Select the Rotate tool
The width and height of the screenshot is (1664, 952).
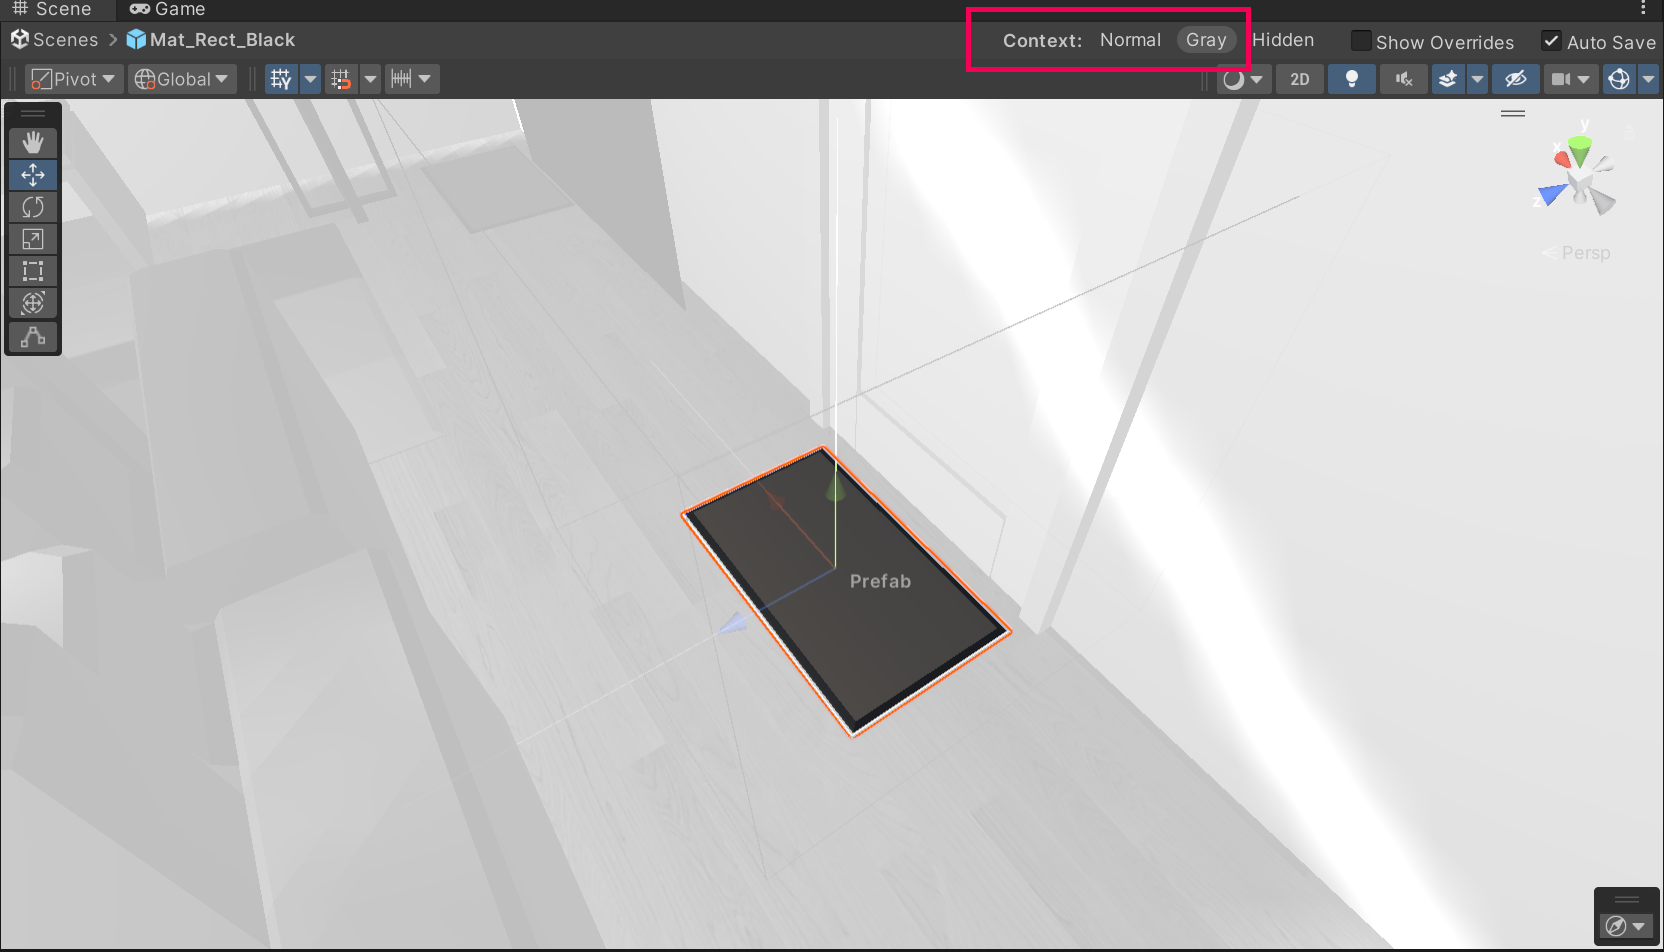click(33, 207)
